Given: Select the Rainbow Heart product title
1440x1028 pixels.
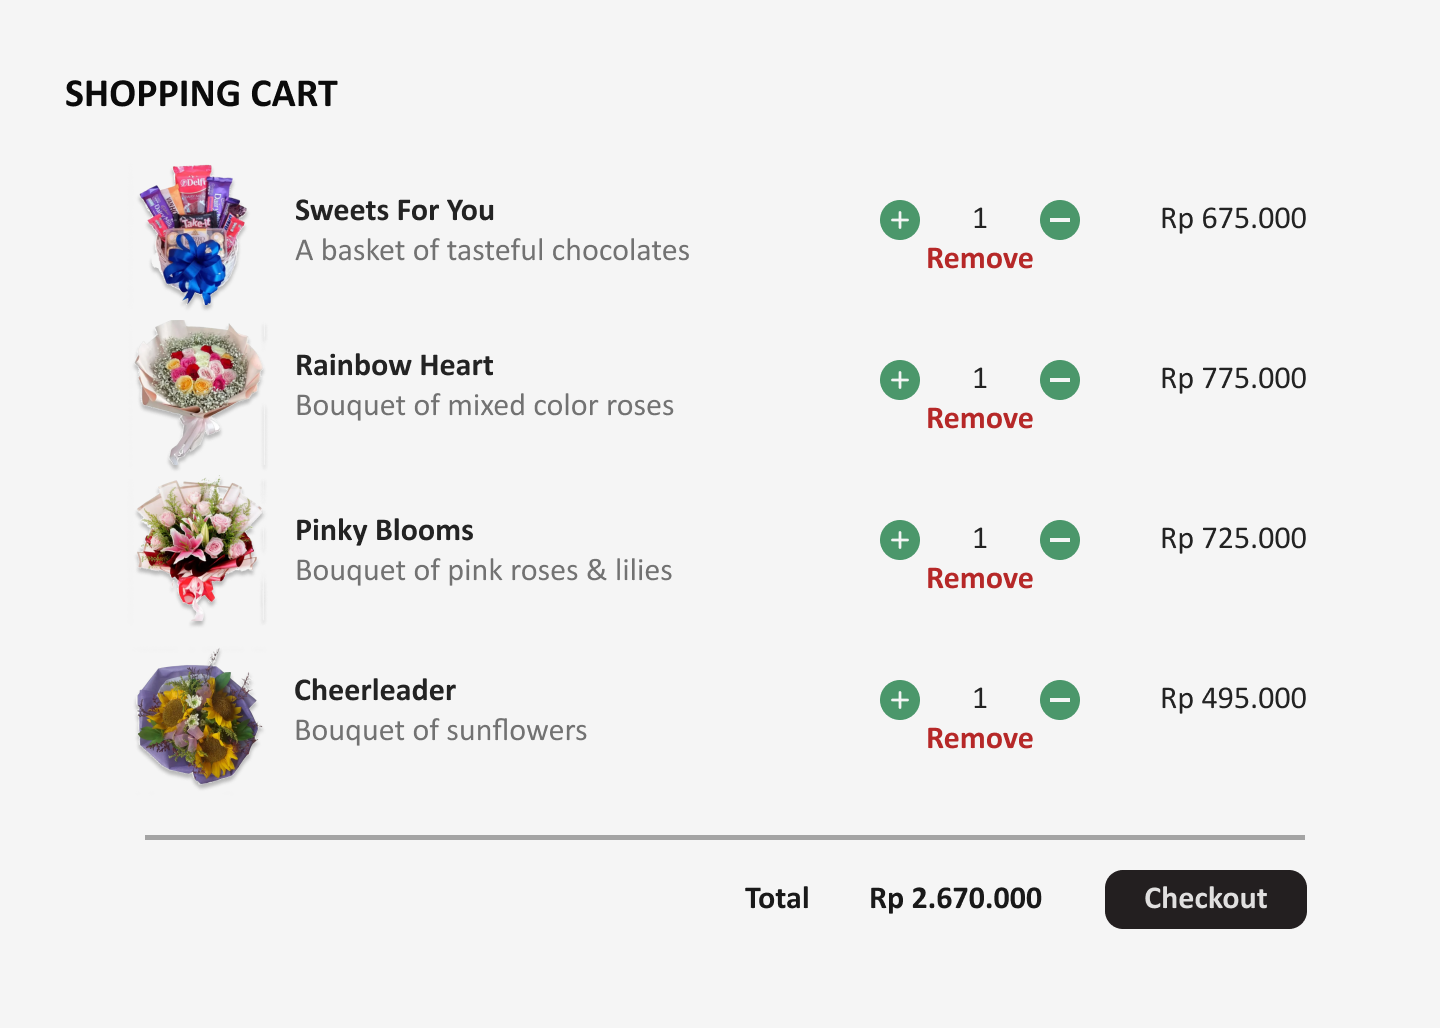Looking at the screenshot, I should [394, 366].
